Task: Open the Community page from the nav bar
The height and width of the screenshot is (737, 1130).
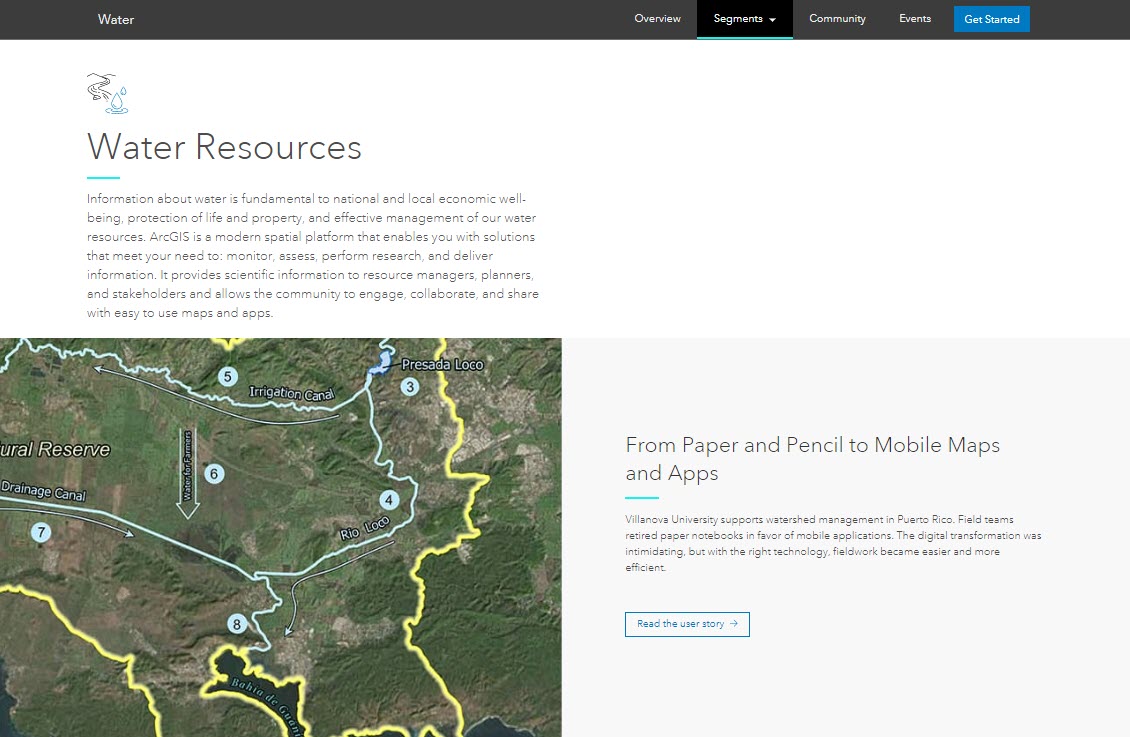Action: pos(837,18)
